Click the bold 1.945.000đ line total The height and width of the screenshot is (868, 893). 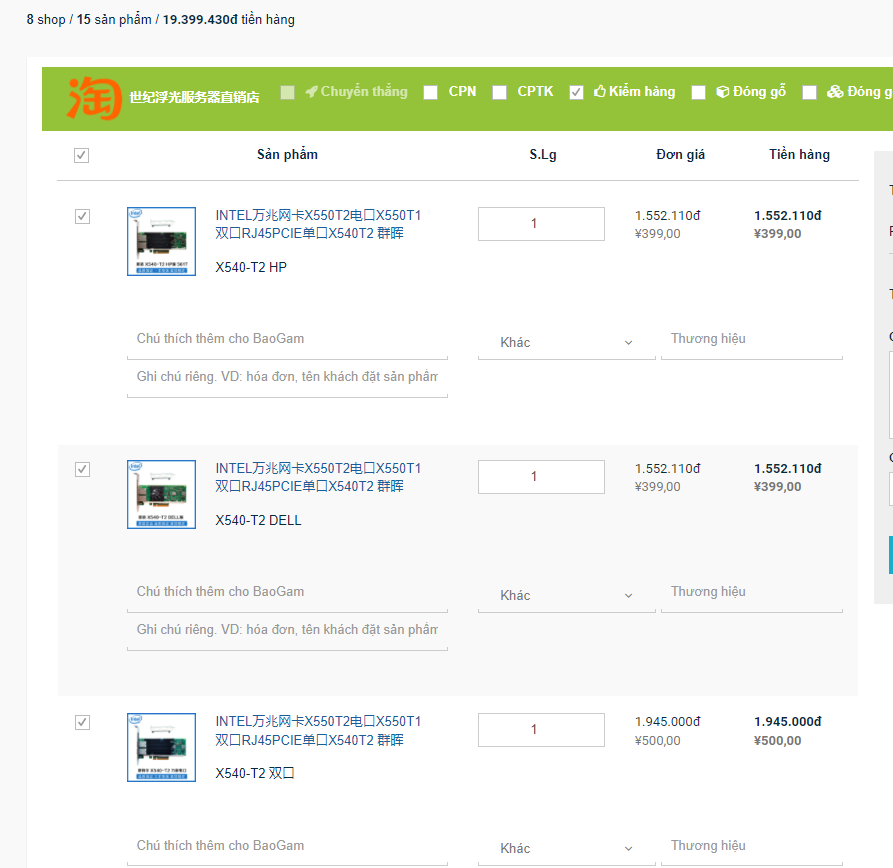tap(788, 722)
